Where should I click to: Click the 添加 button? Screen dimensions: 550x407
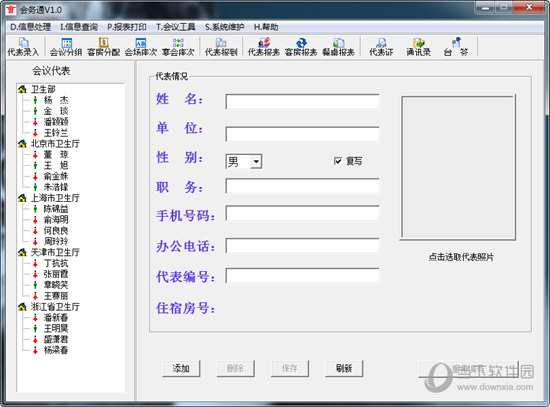pos(181,368)
